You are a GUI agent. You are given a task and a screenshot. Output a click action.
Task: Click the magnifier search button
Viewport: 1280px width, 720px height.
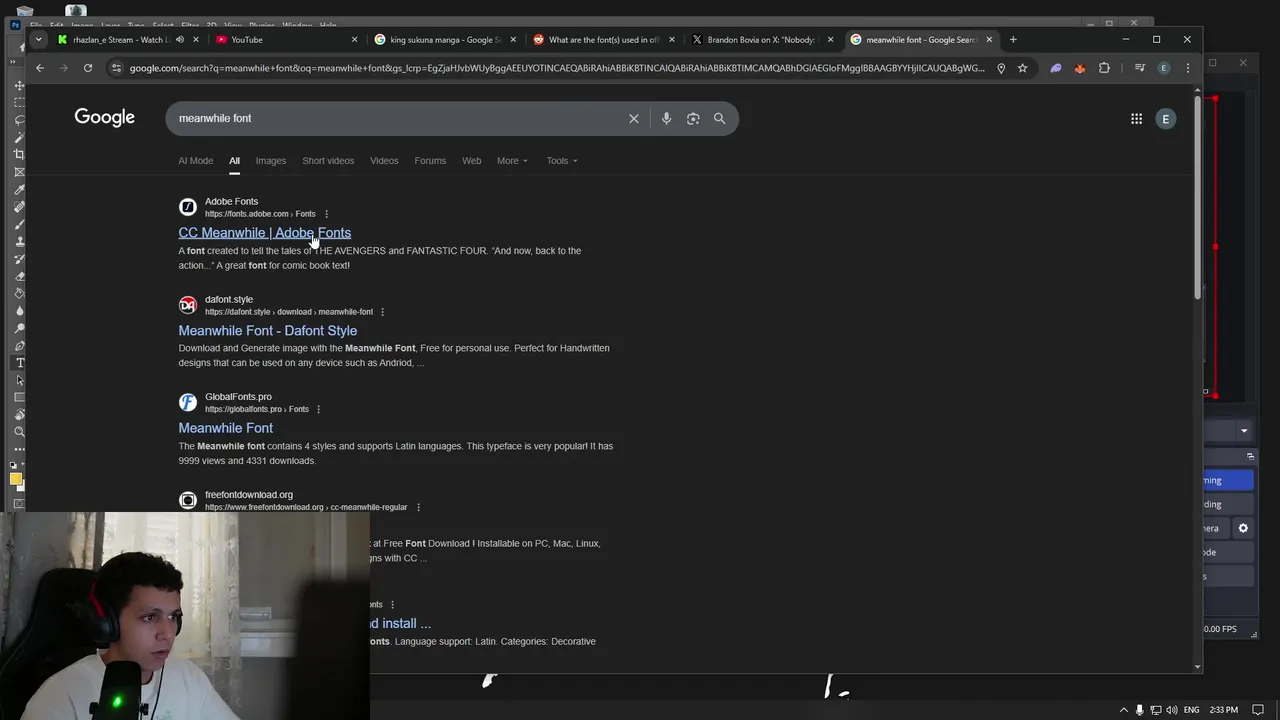pos(719,118)
